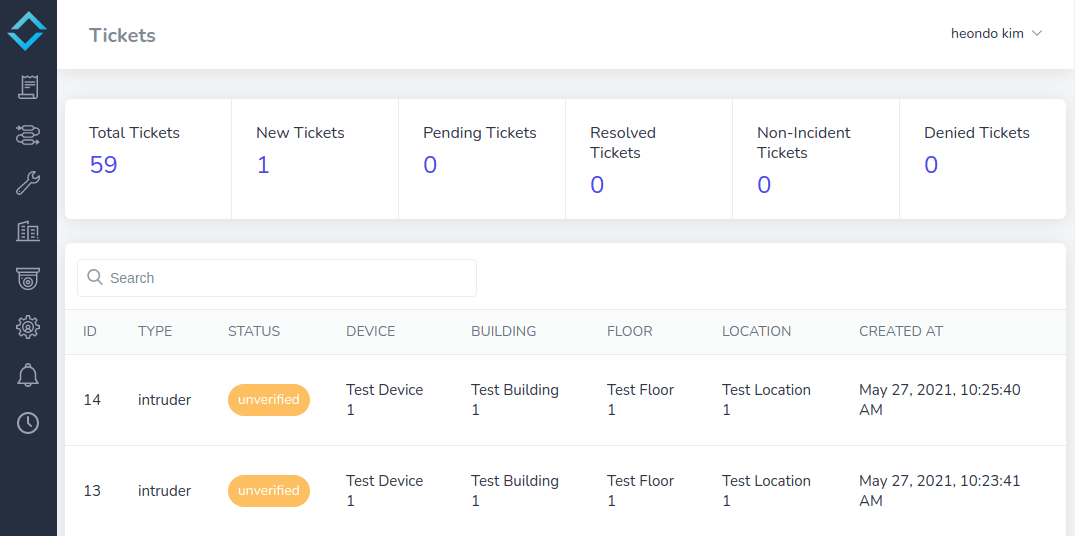Sort by the CREATED AT column header

901,331
